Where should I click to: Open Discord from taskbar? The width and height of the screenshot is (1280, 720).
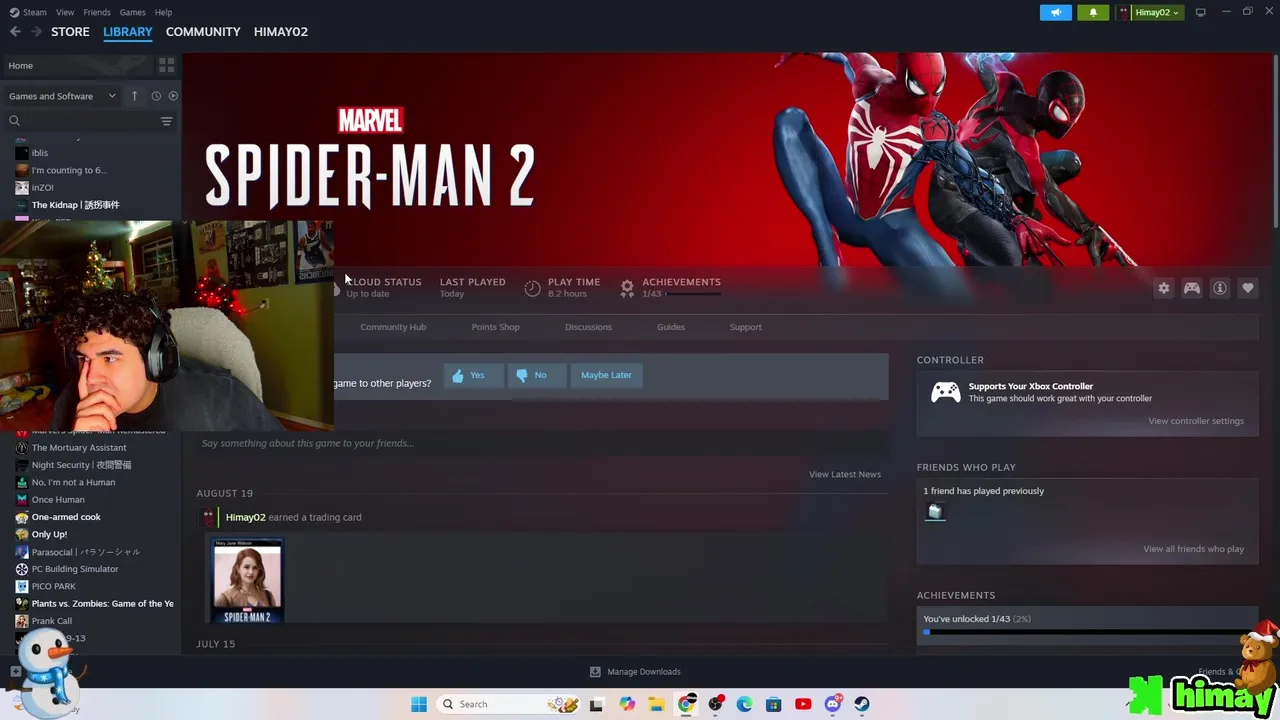click(x=833, y=704)
